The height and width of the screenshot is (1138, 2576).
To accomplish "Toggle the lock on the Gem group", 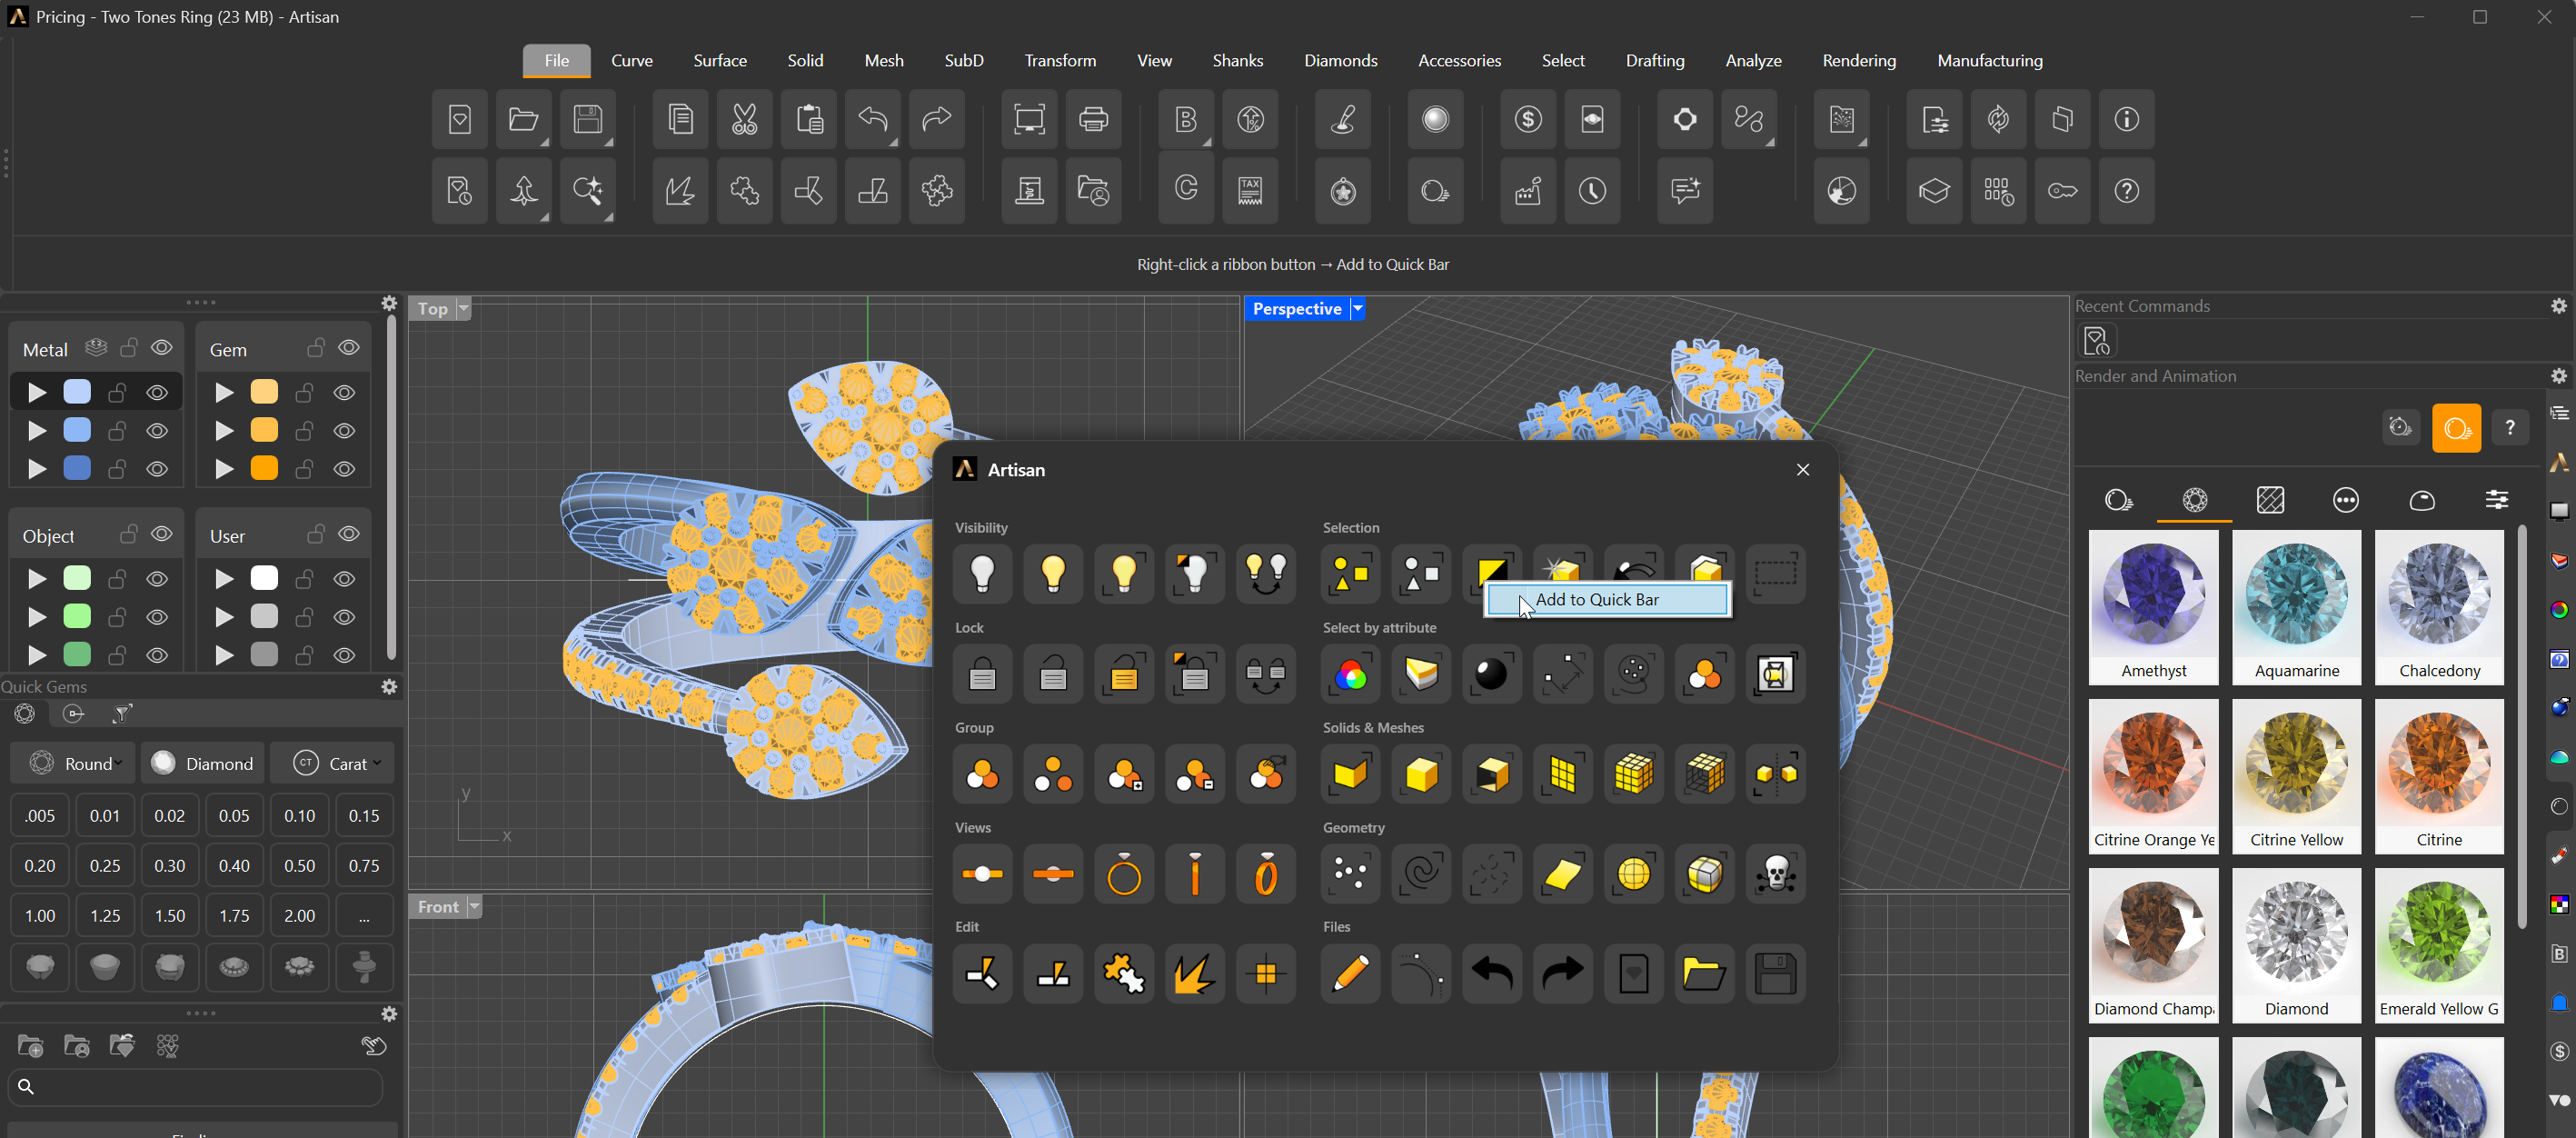I will coord(316,347).
